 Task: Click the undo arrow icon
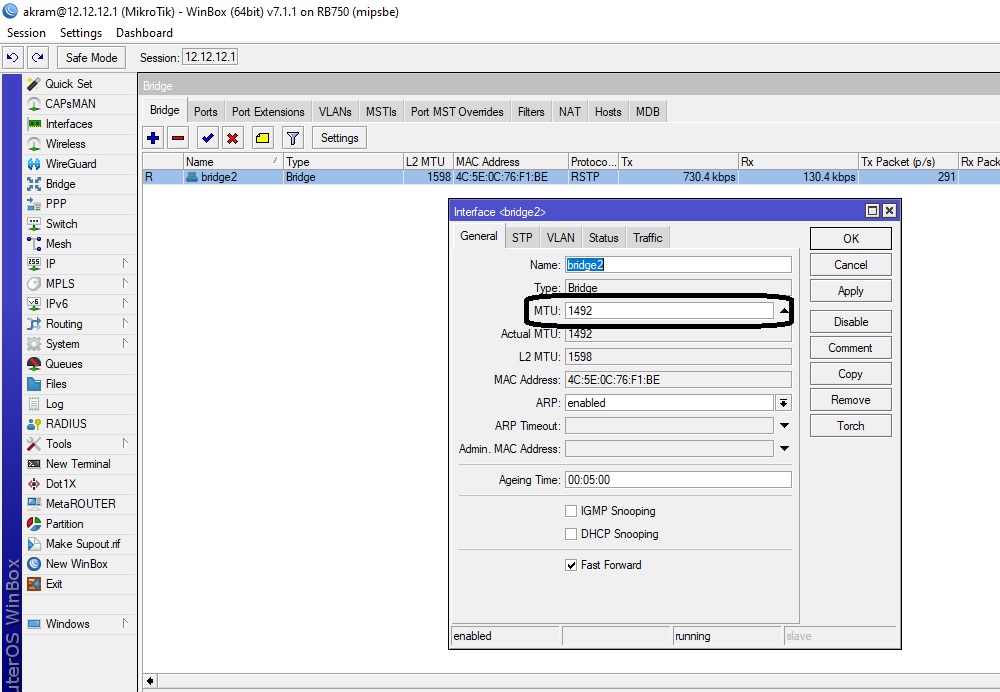[13, 58]
